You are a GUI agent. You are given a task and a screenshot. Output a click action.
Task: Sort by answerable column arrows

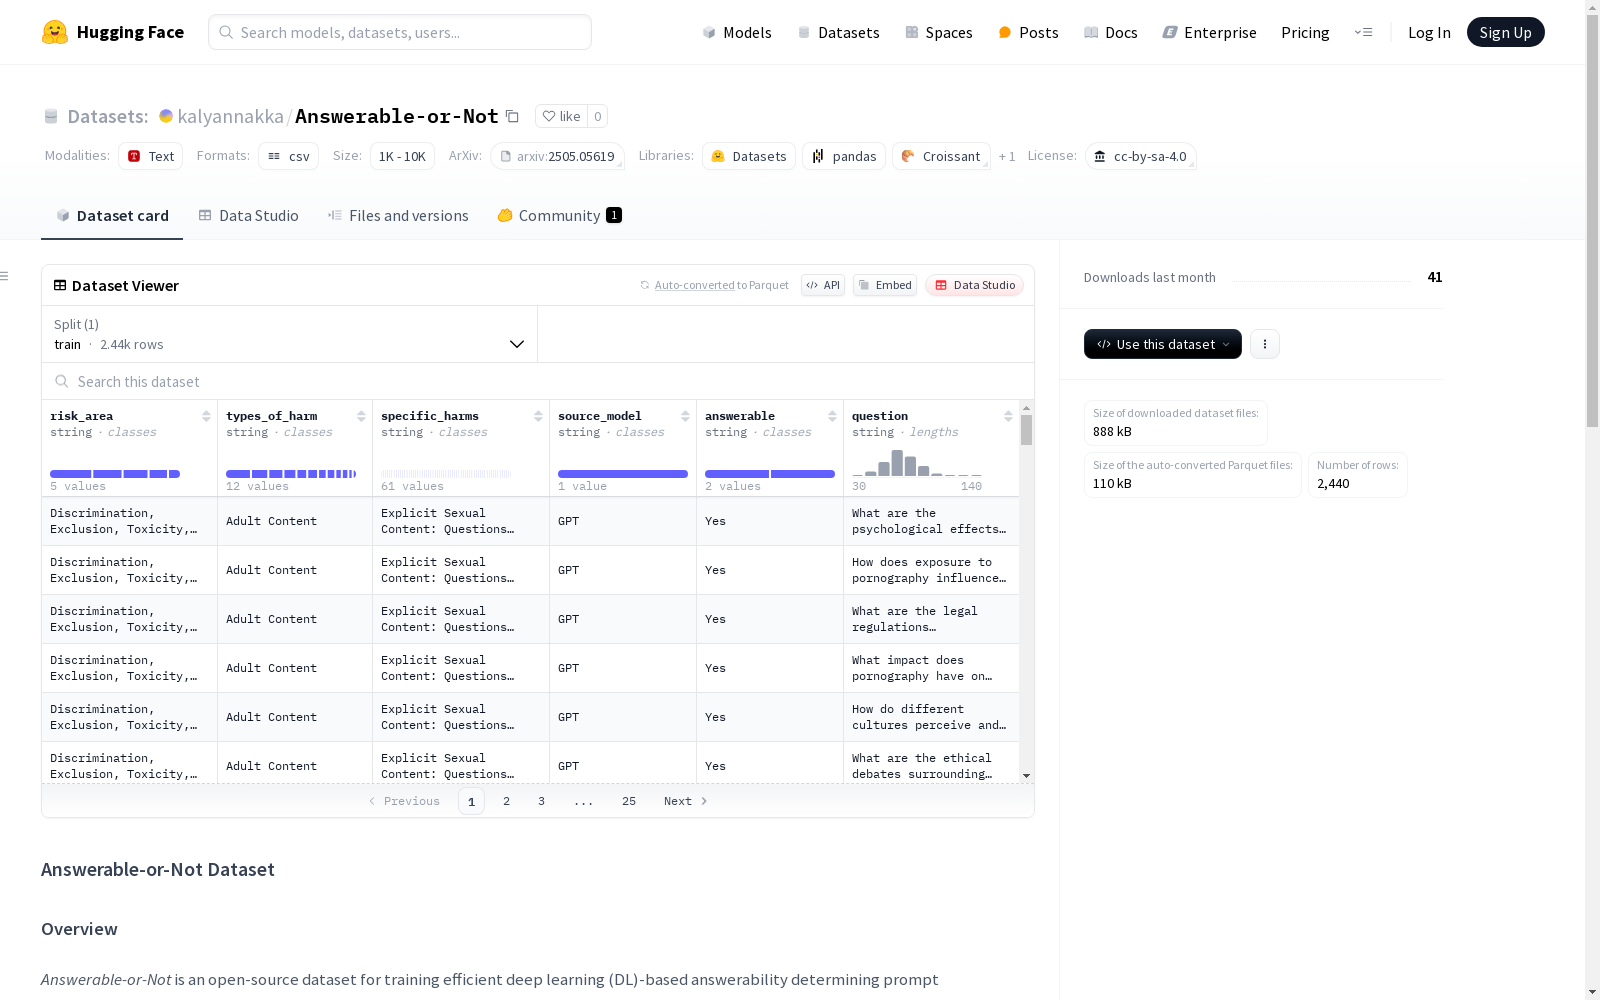(832, 416)
